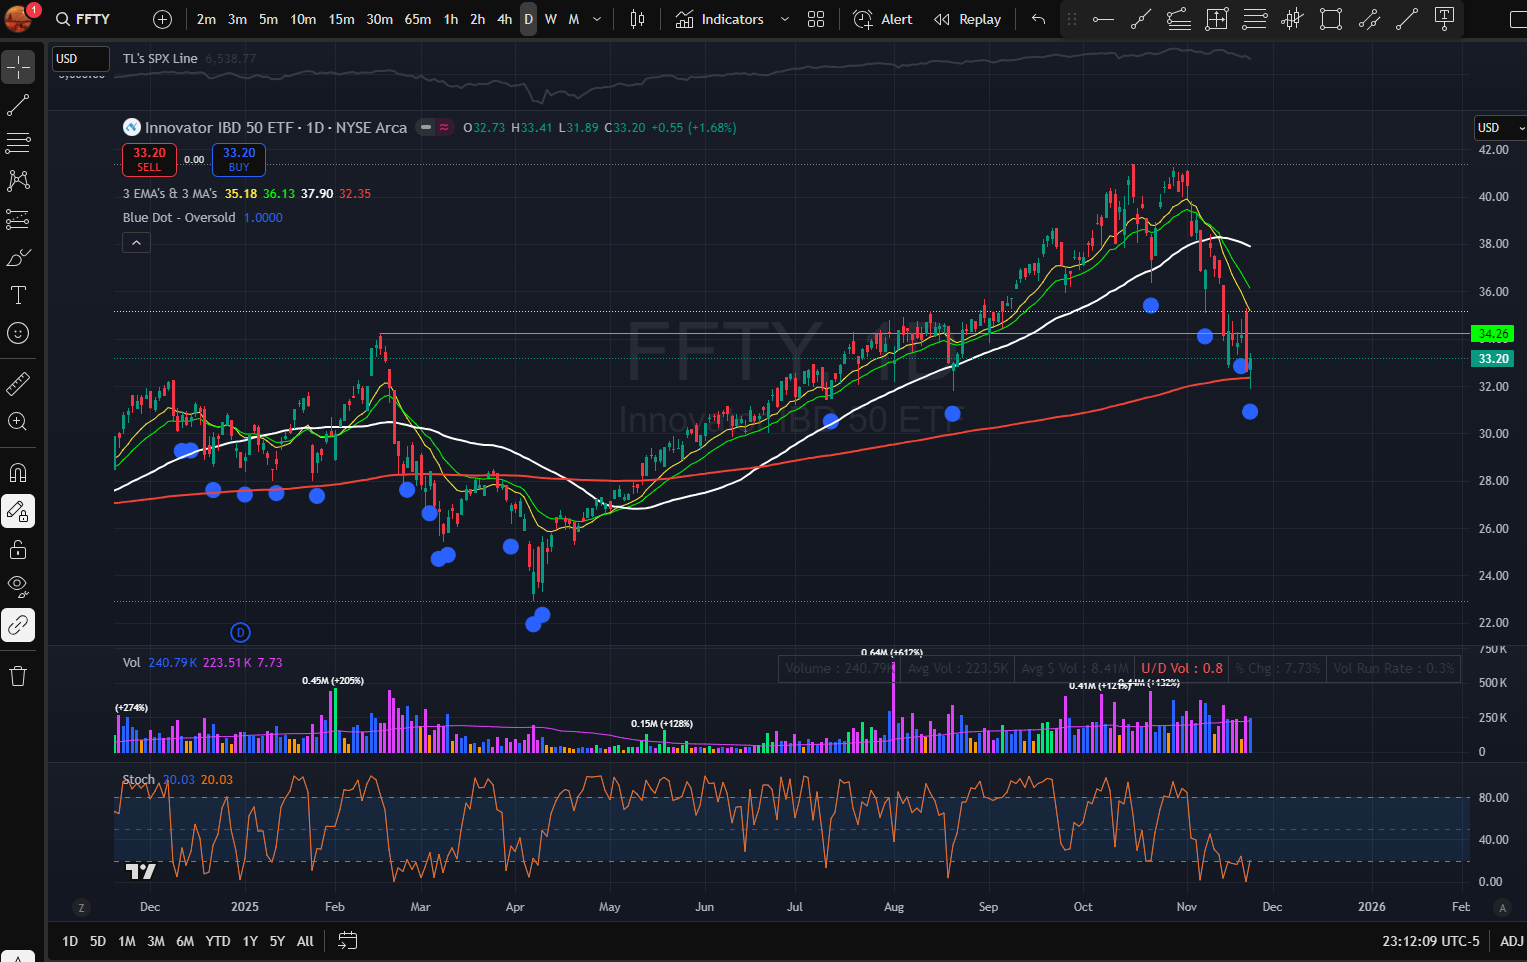Create an Alert
Image resolution: width=1527 pixels, height=962 pixels.
[883, 19]
